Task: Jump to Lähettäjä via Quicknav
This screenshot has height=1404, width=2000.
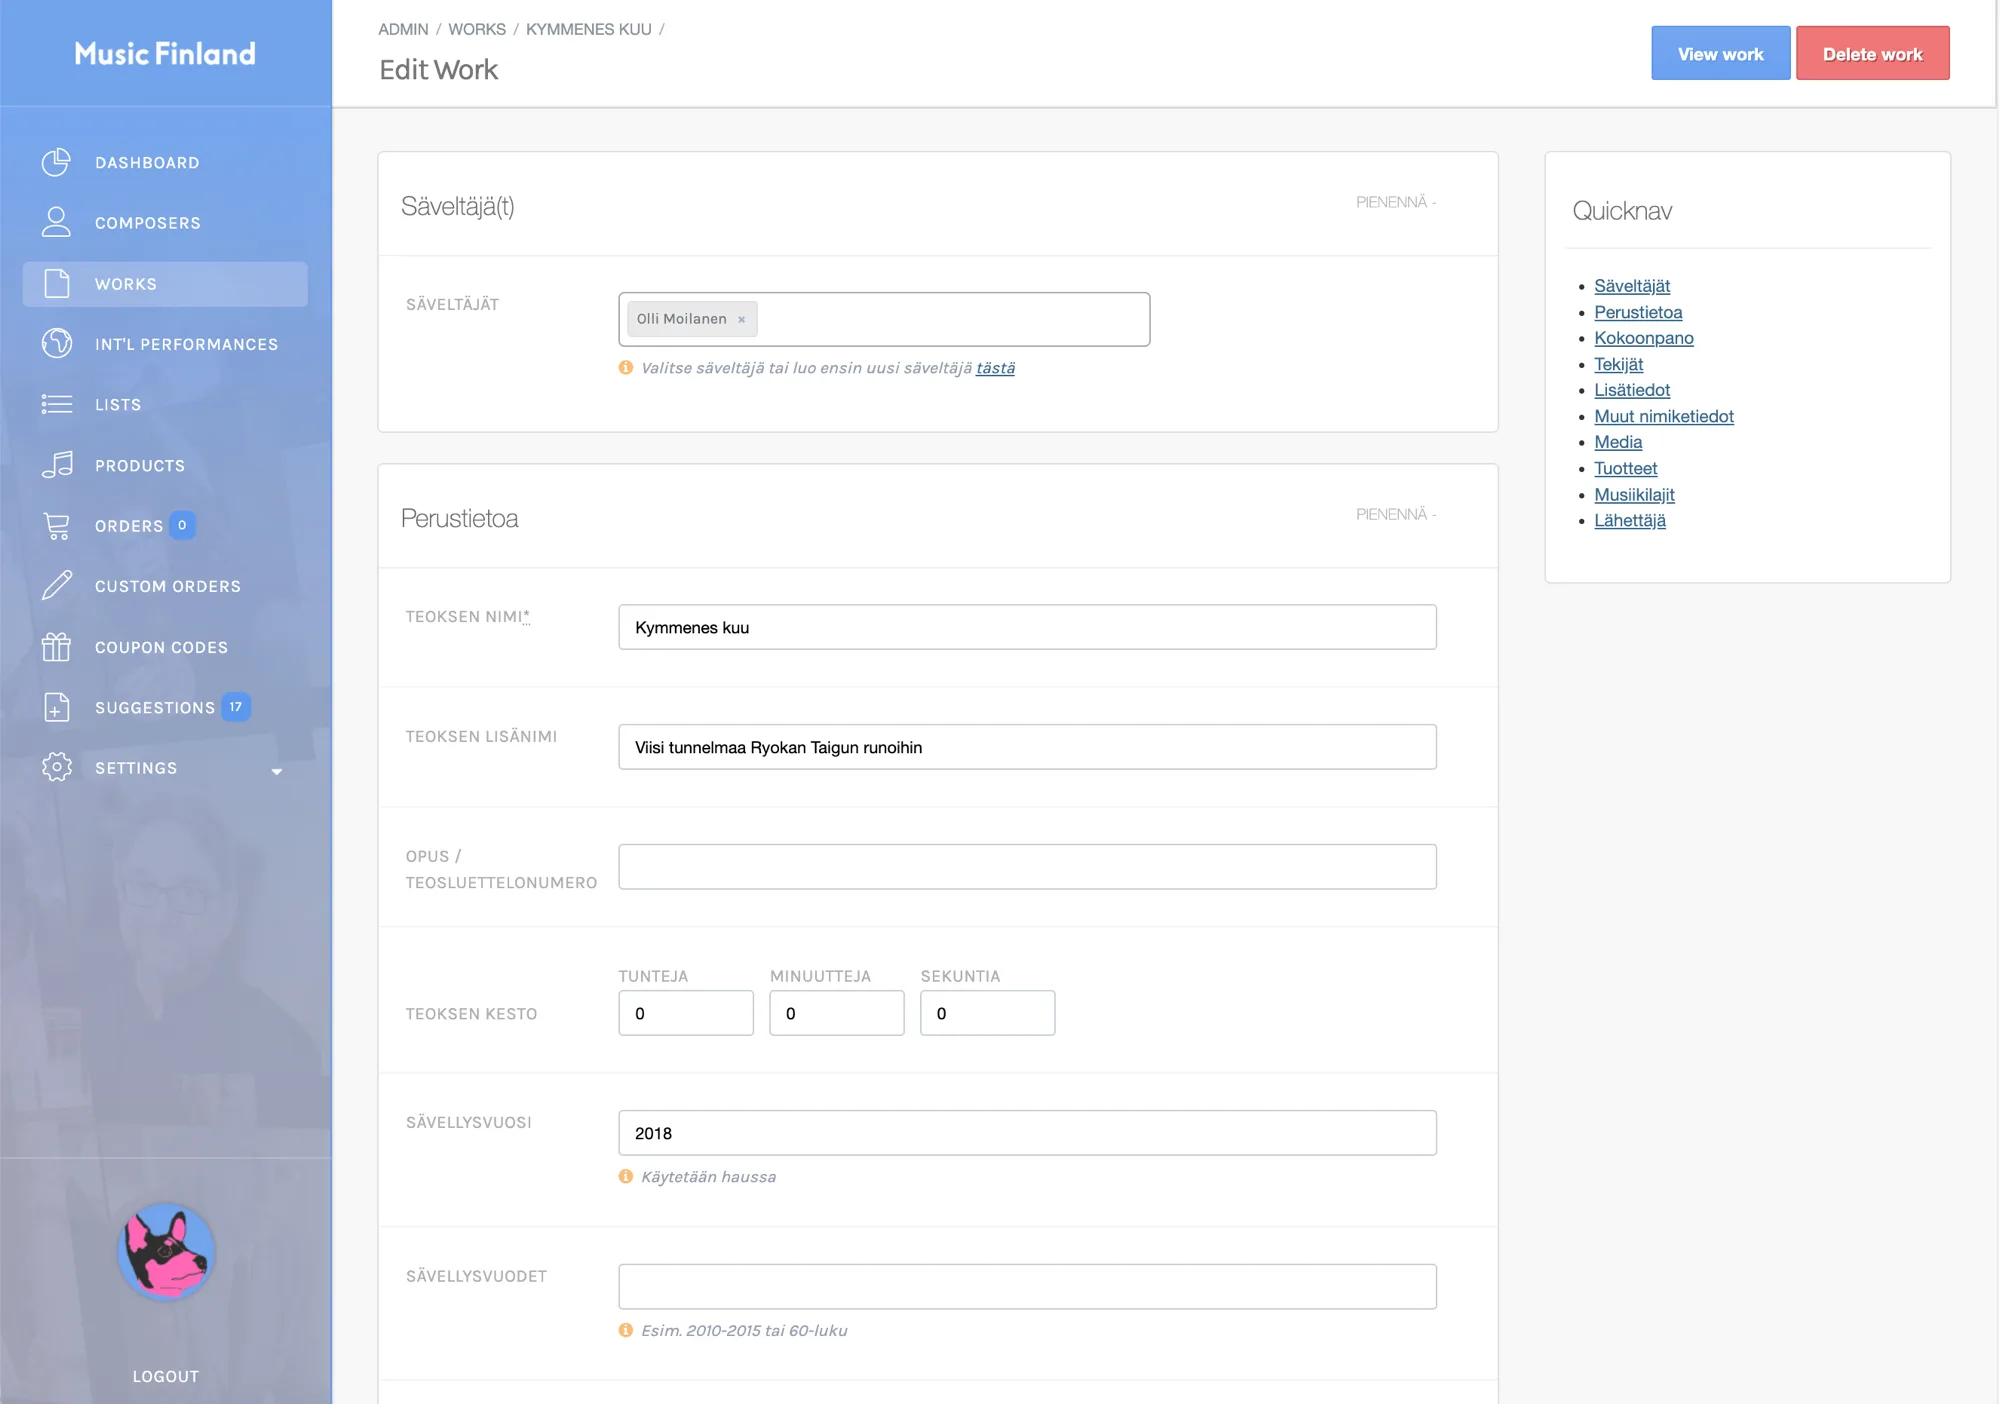Action: coord(1630,520)
